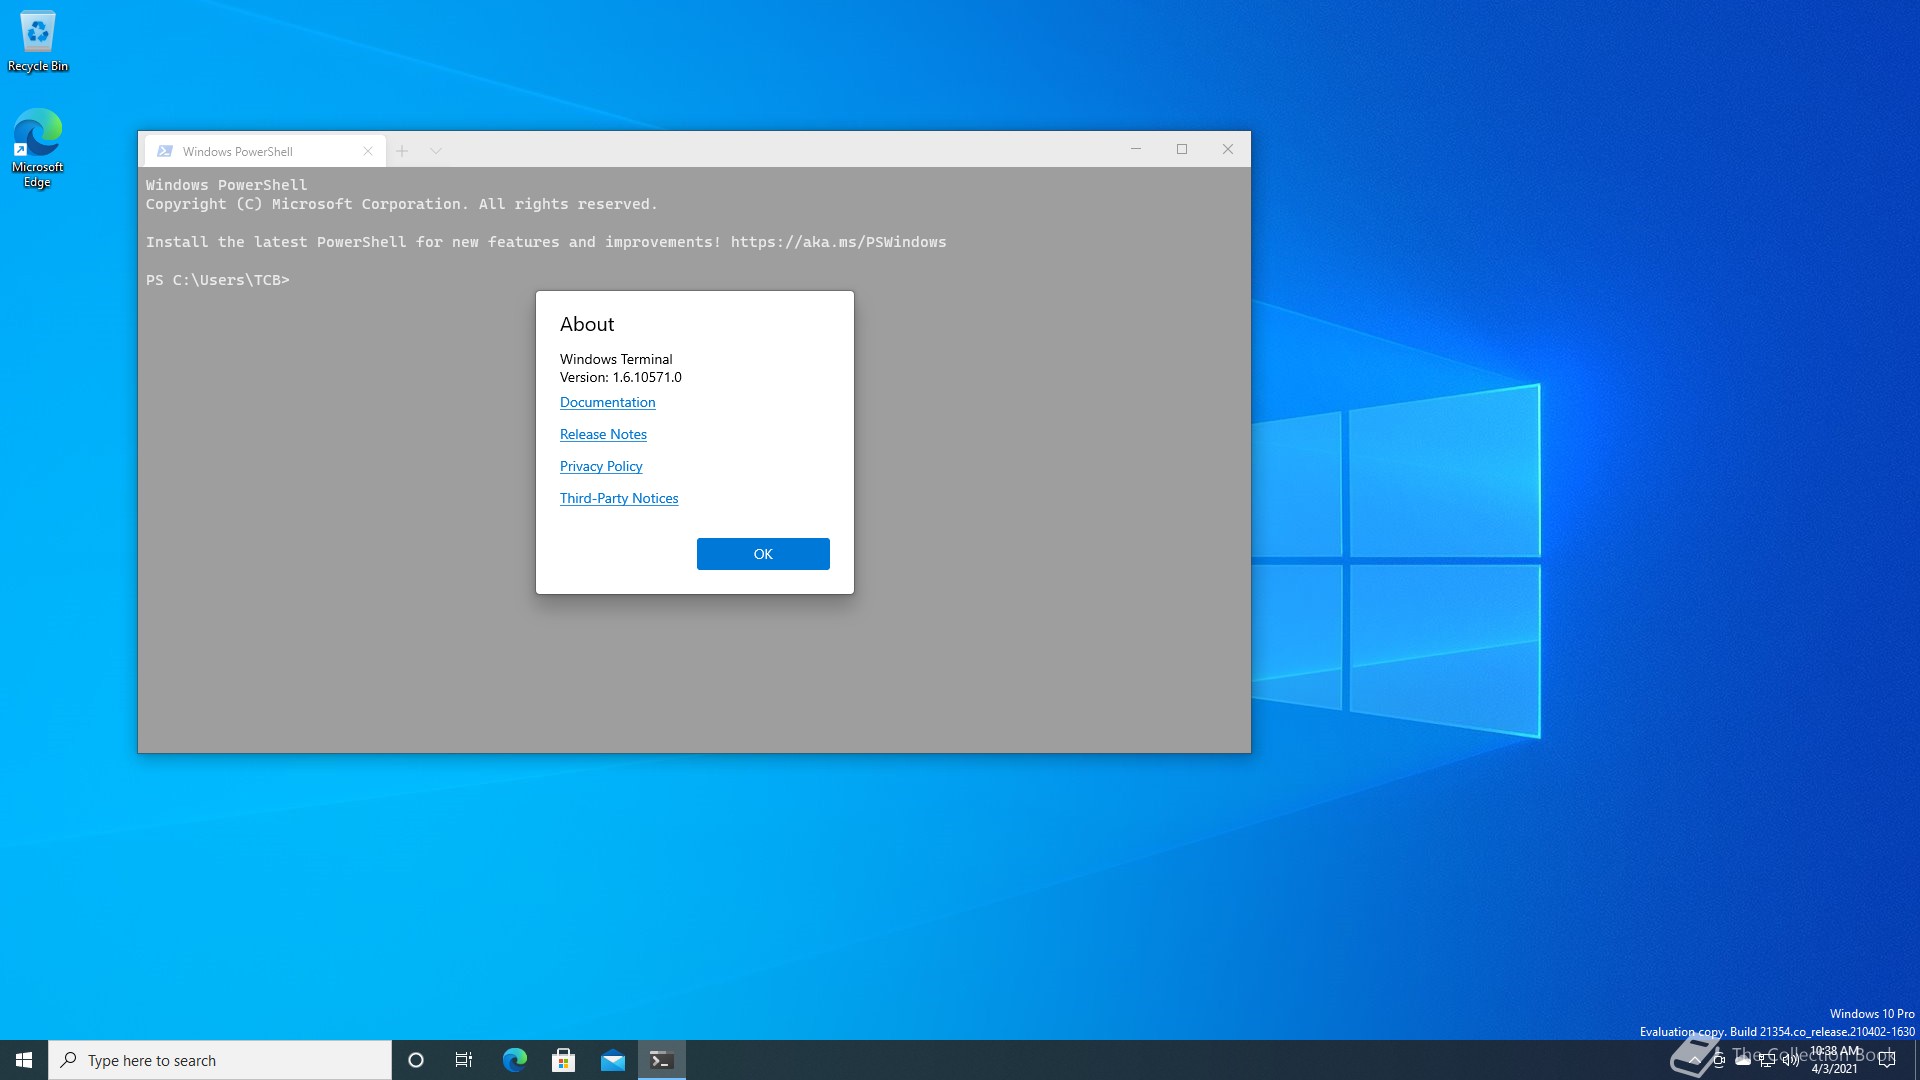Open the Recycle Bin desktop icon
1920x1080 pixels.
pos(38,42)
